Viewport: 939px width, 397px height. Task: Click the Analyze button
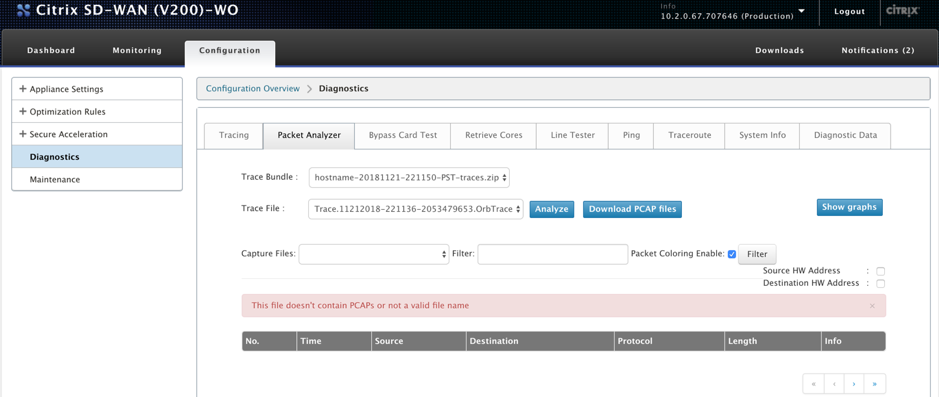point(552,209)
